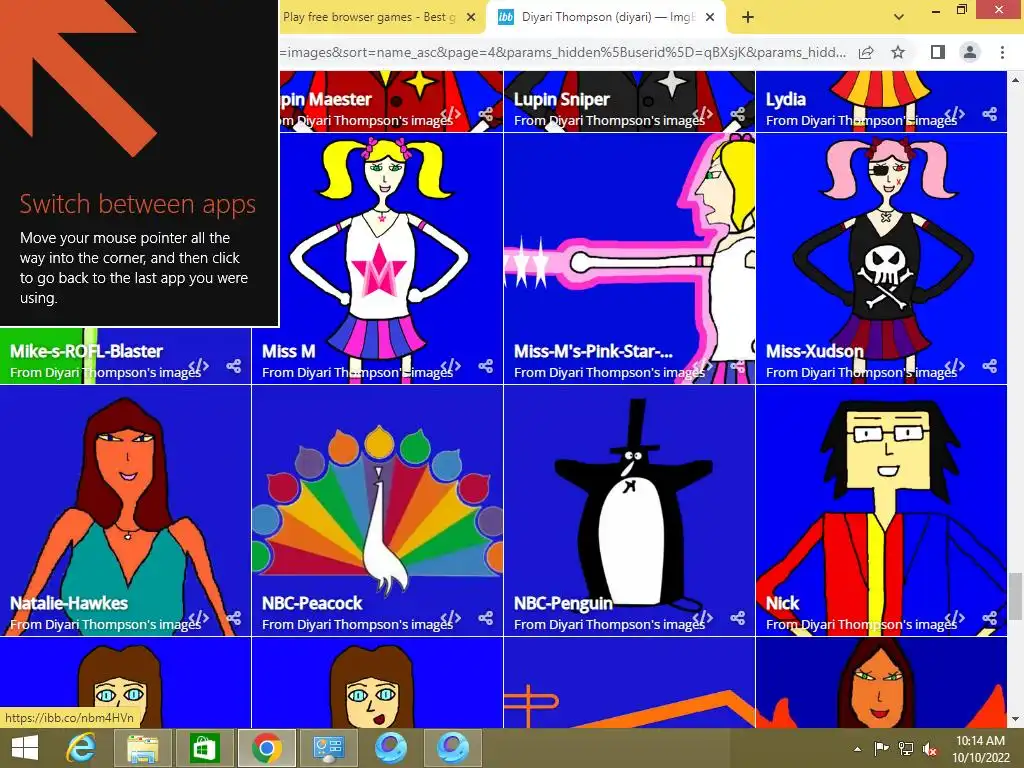Click embed code icon on Natalie-Hawkes card
1024x768 pixels.
point(199,618)
